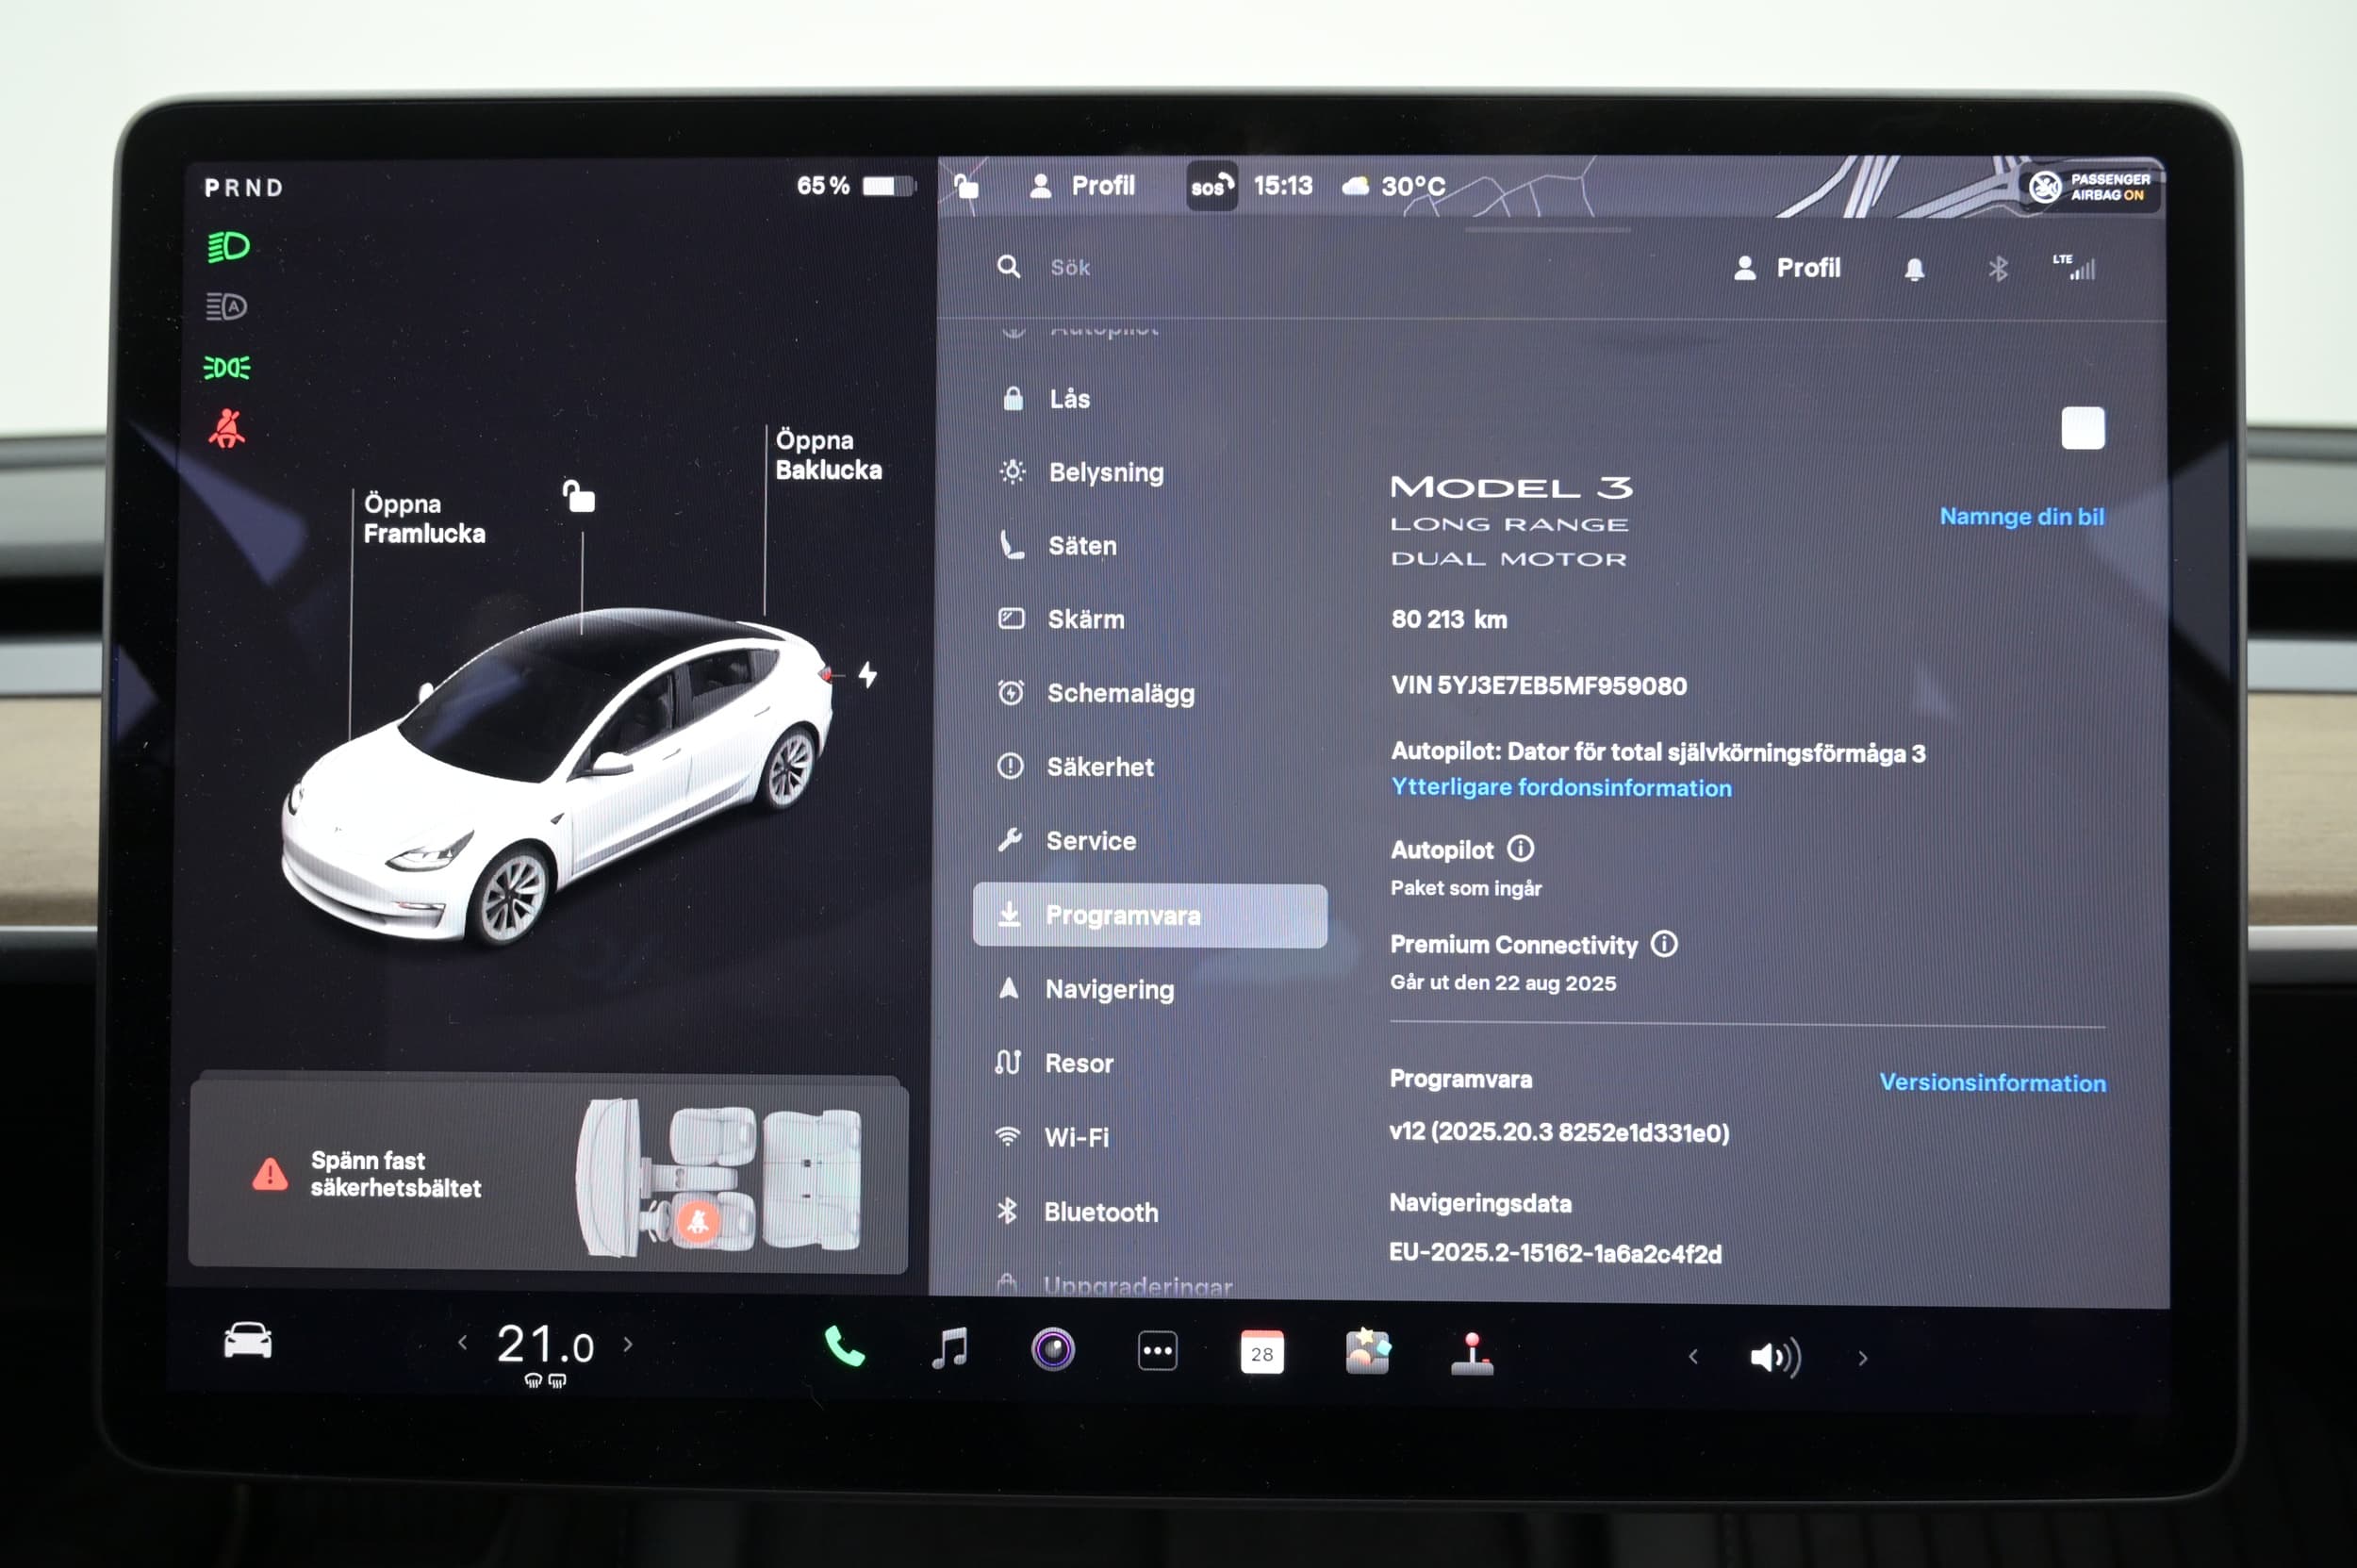Viewport: 2357px width, 1568px height.
Task: Open the front trunk (Öppna Framlucka)
Action: pos(424,518)
